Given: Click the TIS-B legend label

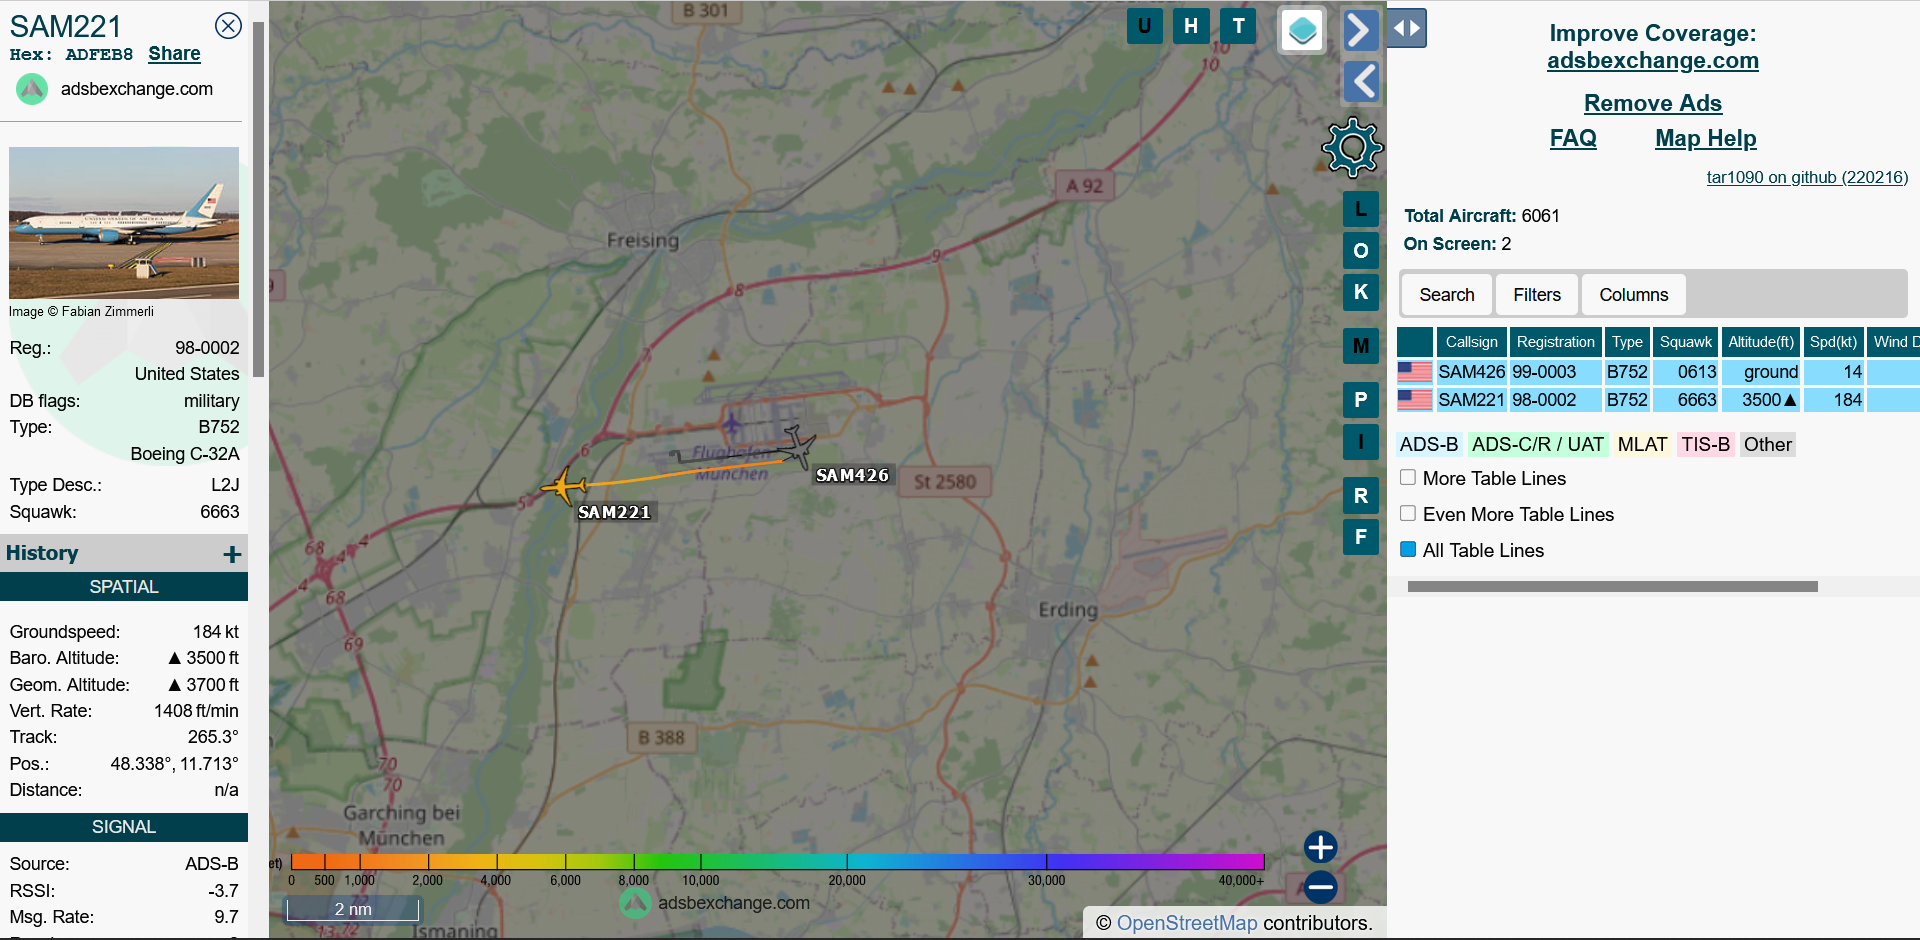Looking at the screenshot, I should pos(1705,445).
